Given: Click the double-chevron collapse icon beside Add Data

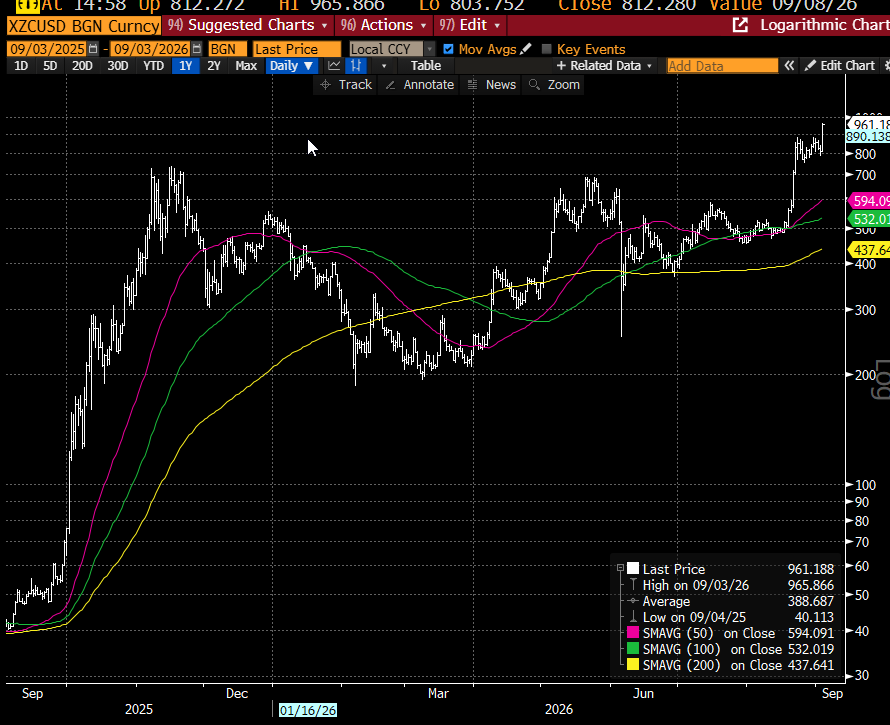Looking at the screenshot, I should pos(789,66).
